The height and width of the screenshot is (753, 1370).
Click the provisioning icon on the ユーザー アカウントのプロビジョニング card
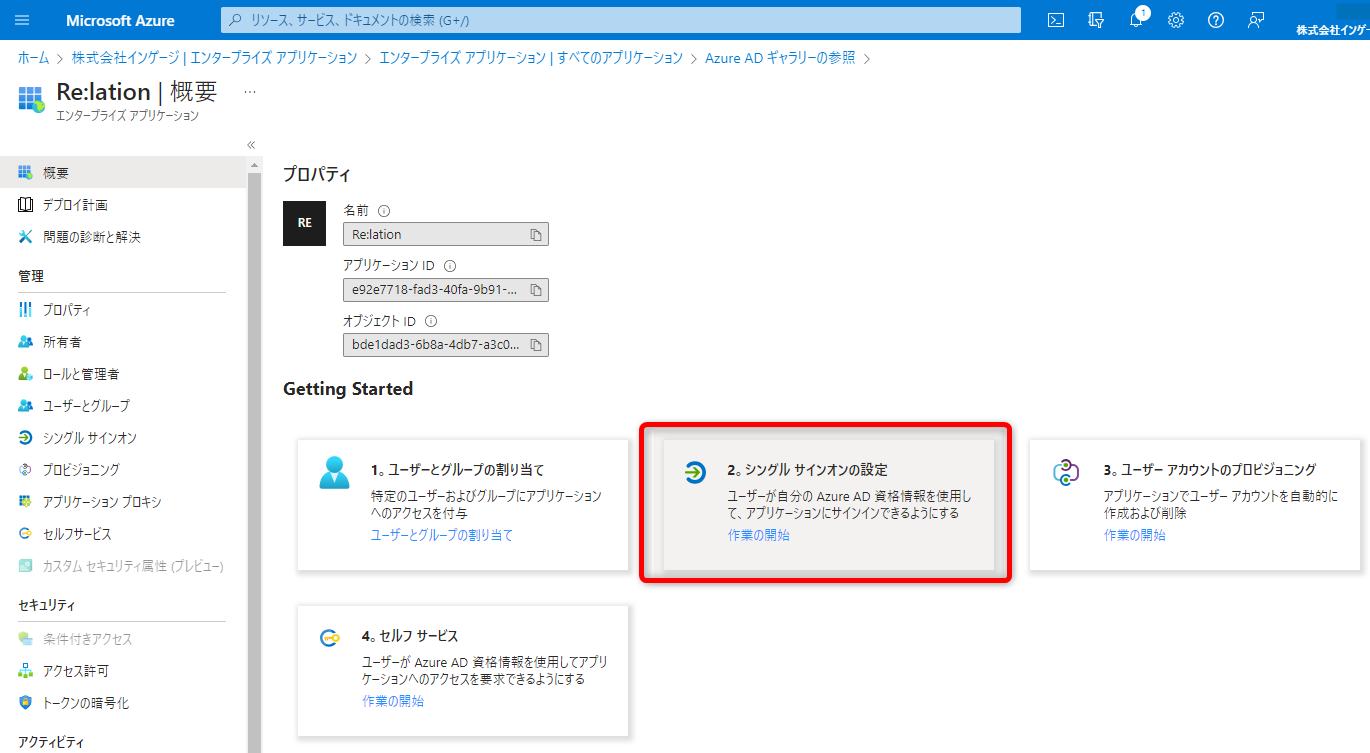click(1067, 472)
